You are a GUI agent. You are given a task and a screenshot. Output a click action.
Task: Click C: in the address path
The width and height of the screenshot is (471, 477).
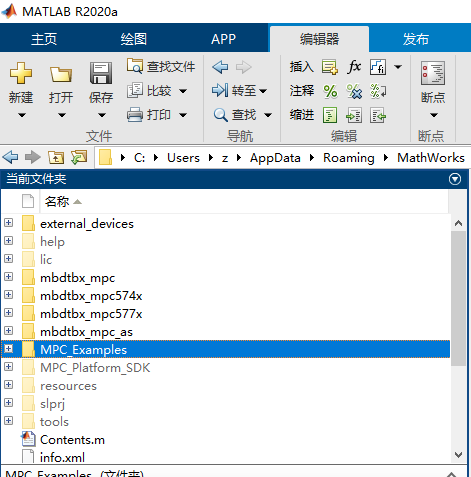[139, 158]
